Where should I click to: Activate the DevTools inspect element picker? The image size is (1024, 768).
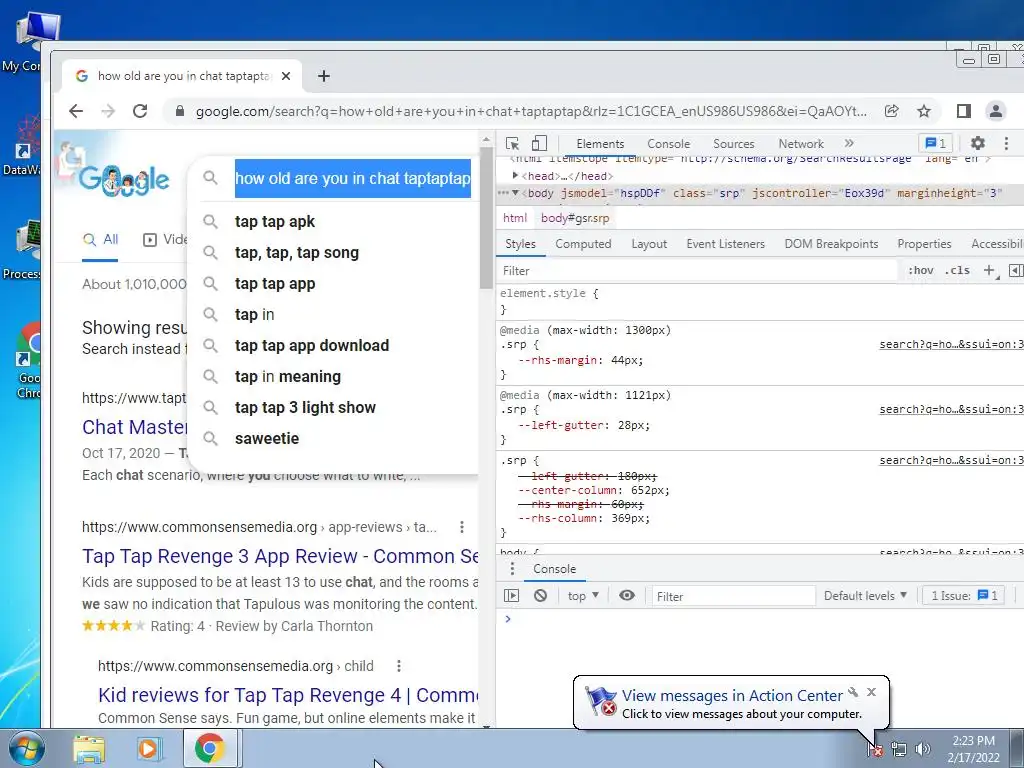point(513,144)
